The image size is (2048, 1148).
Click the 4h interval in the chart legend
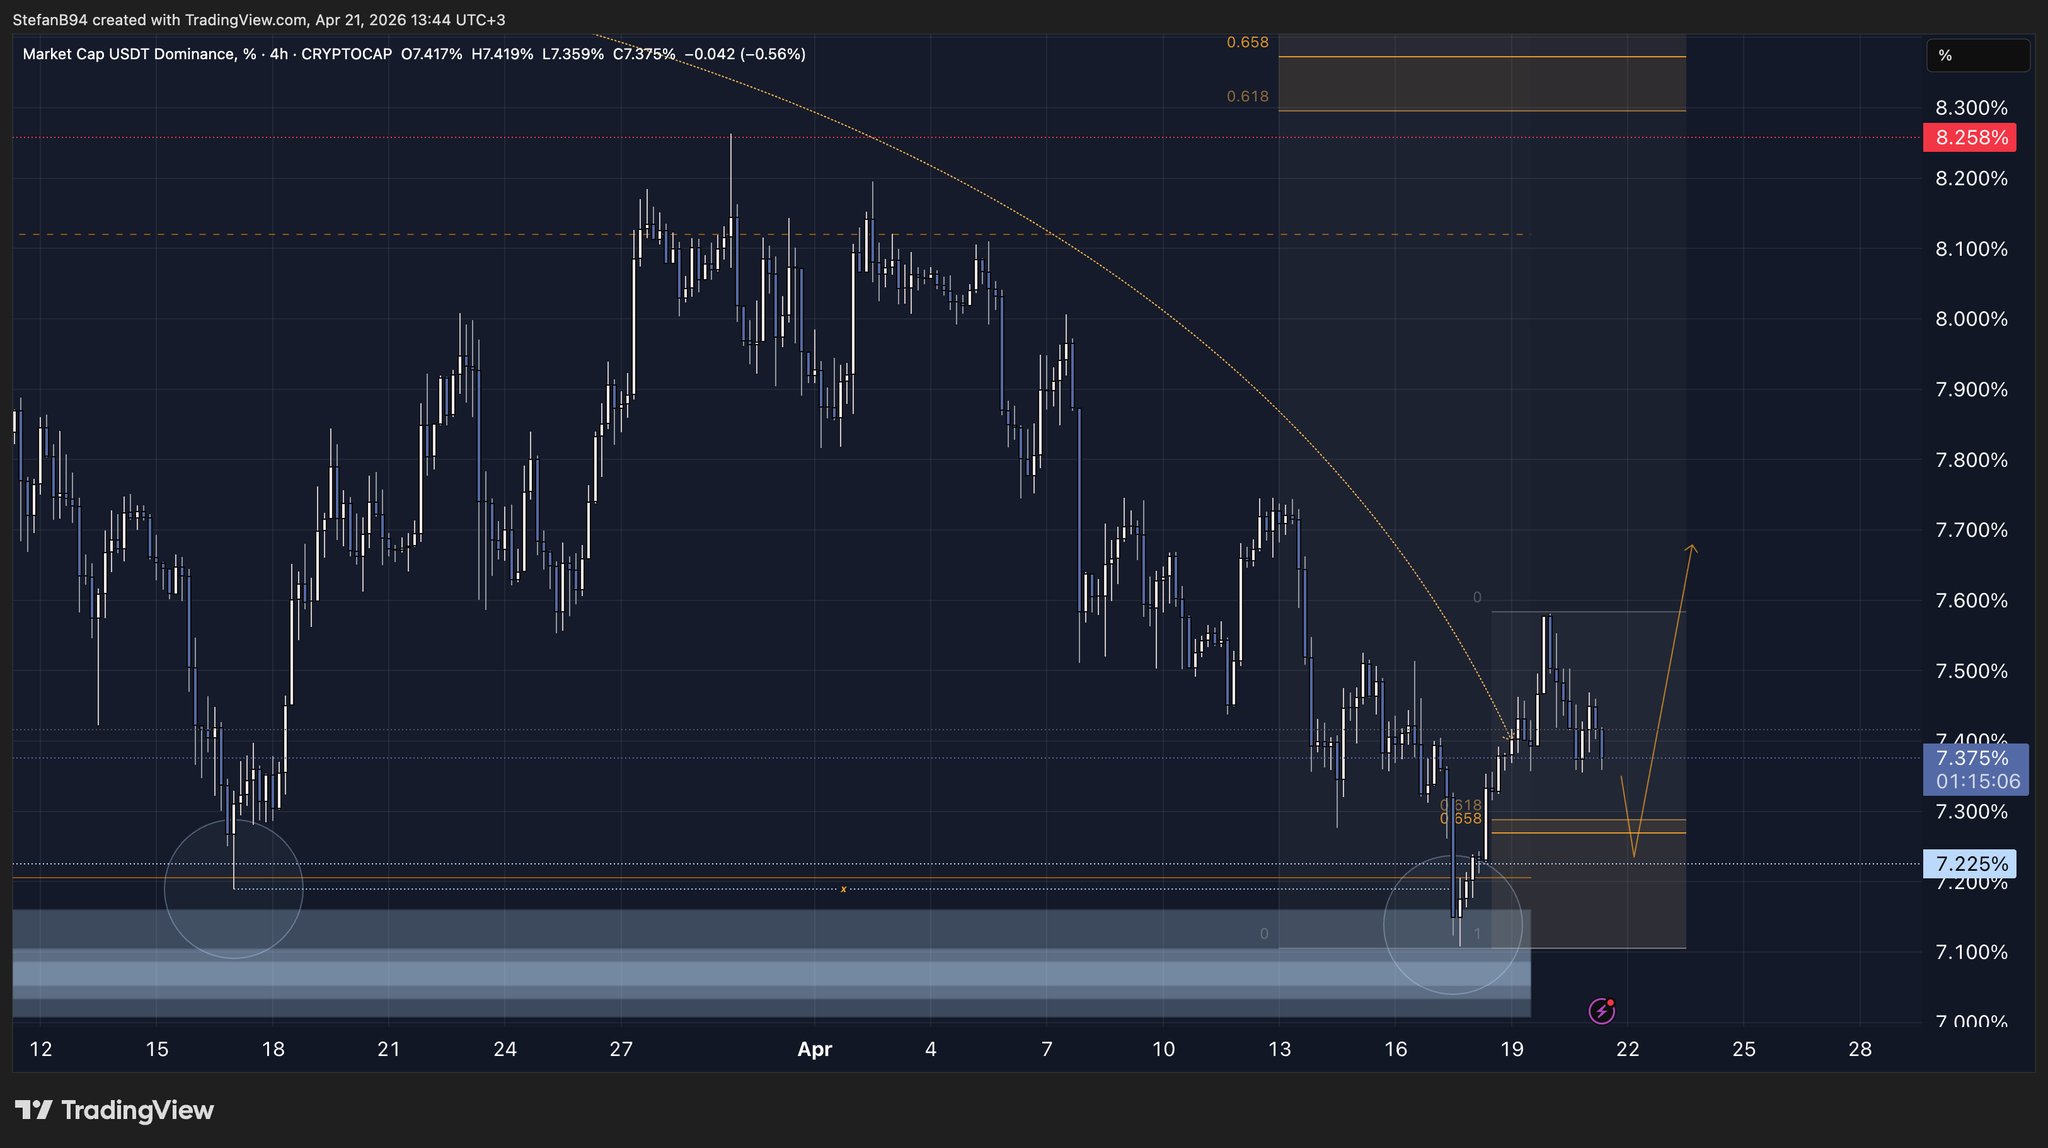point(279,54)
